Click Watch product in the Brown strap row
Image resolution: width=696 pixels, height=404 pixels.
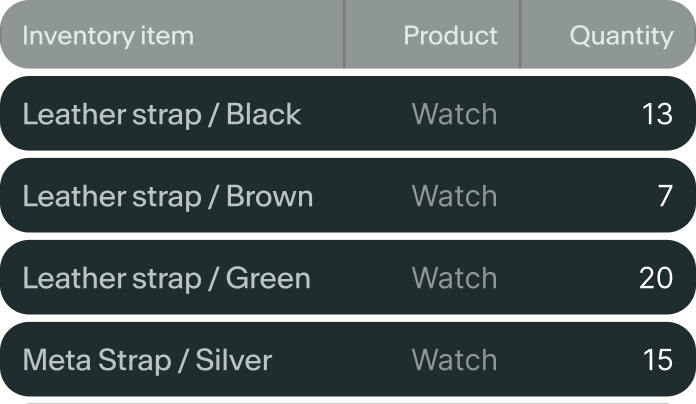coord(454,197)
